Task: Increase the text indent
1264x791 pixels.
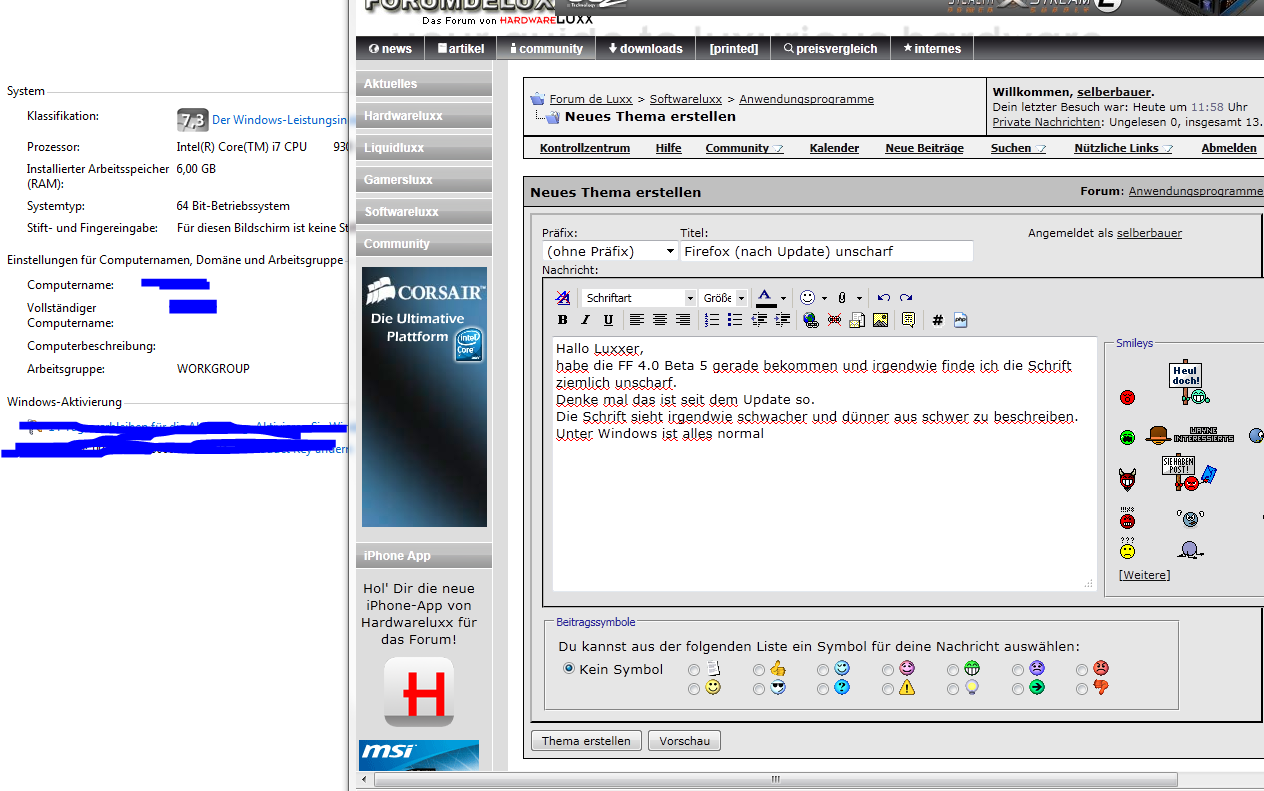Action: (782, 320)
